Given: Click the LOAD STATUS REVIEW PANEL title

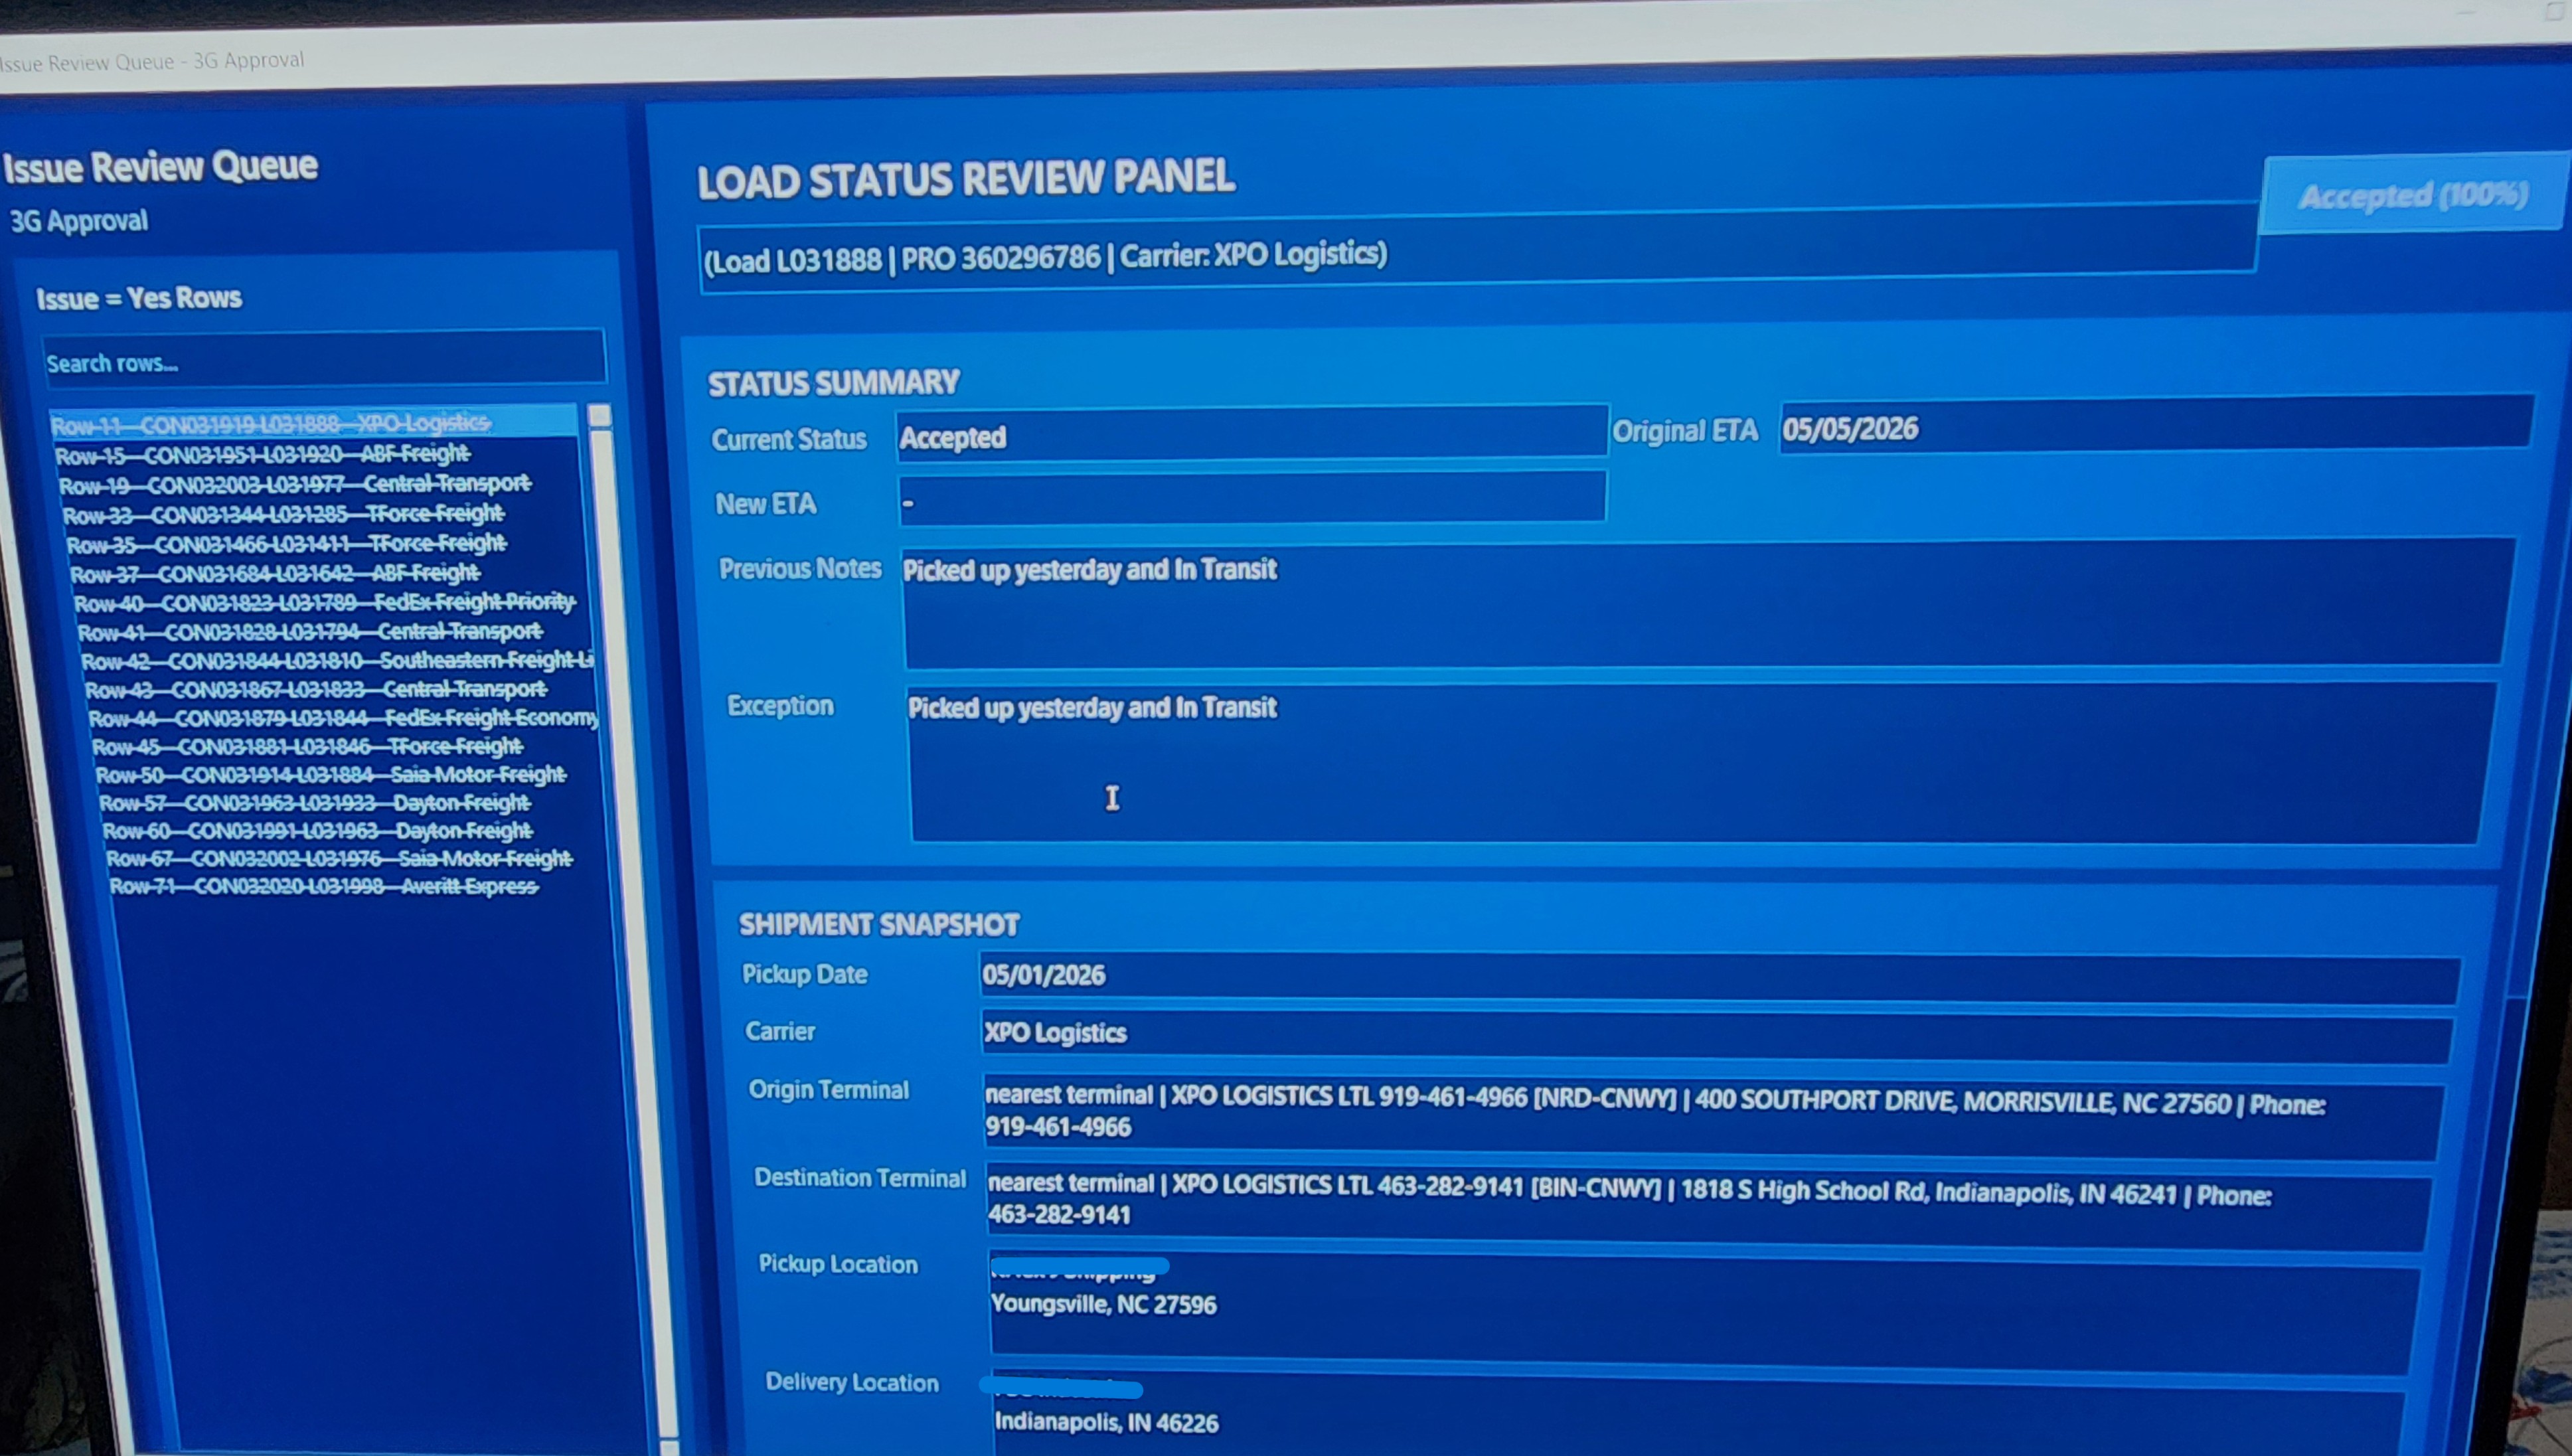Looking at the screenshot, I should pos(966,179).
